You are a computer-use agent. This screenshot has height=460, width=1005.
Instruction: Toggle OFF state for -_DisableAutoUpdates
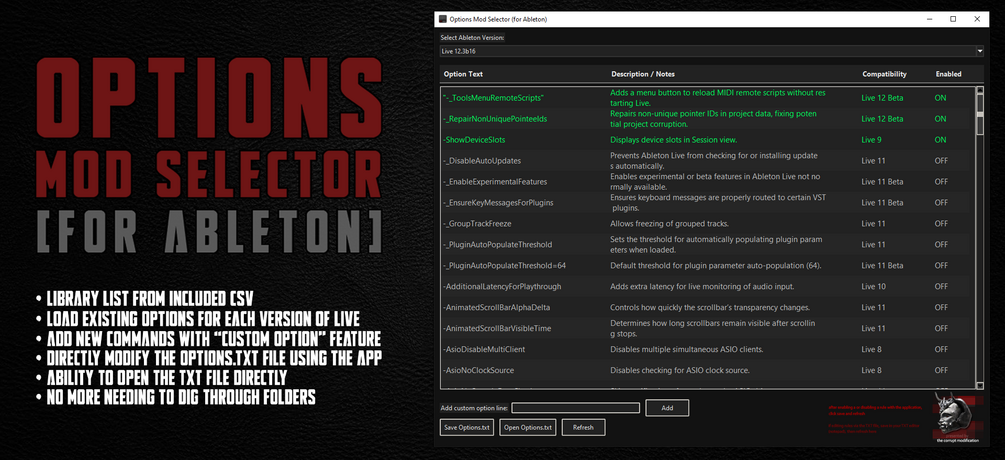(941, 161)
